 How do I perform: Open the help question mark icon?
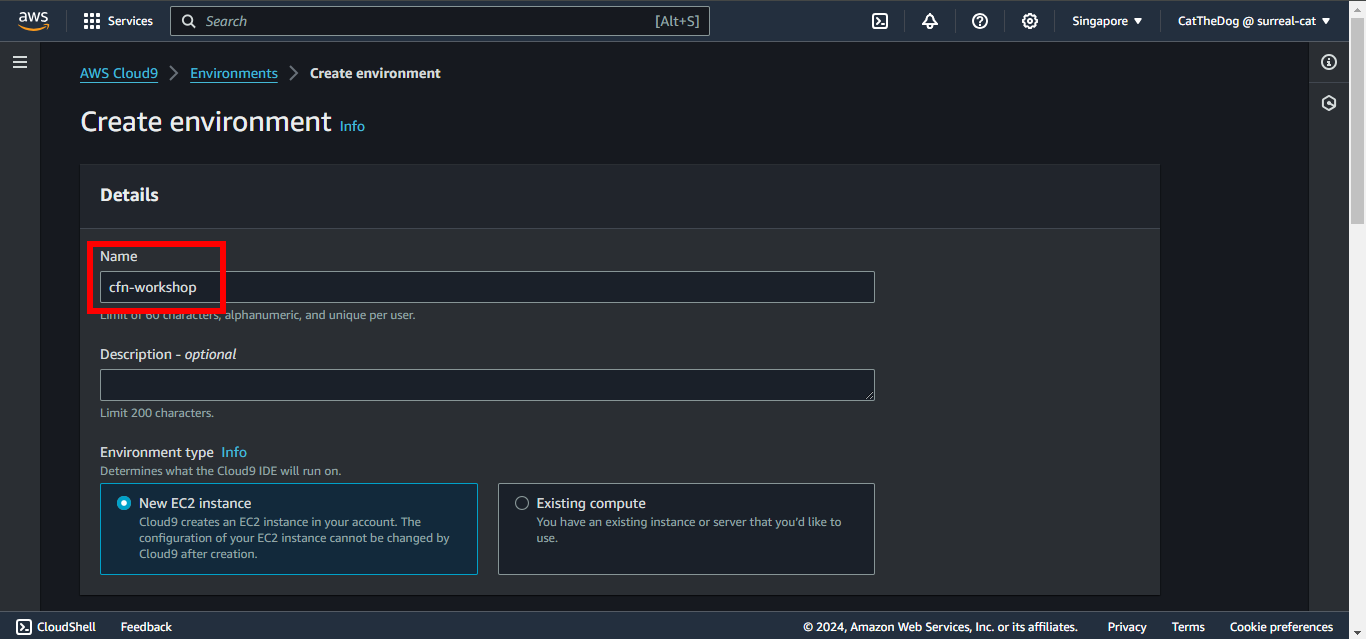coord(980,21)
